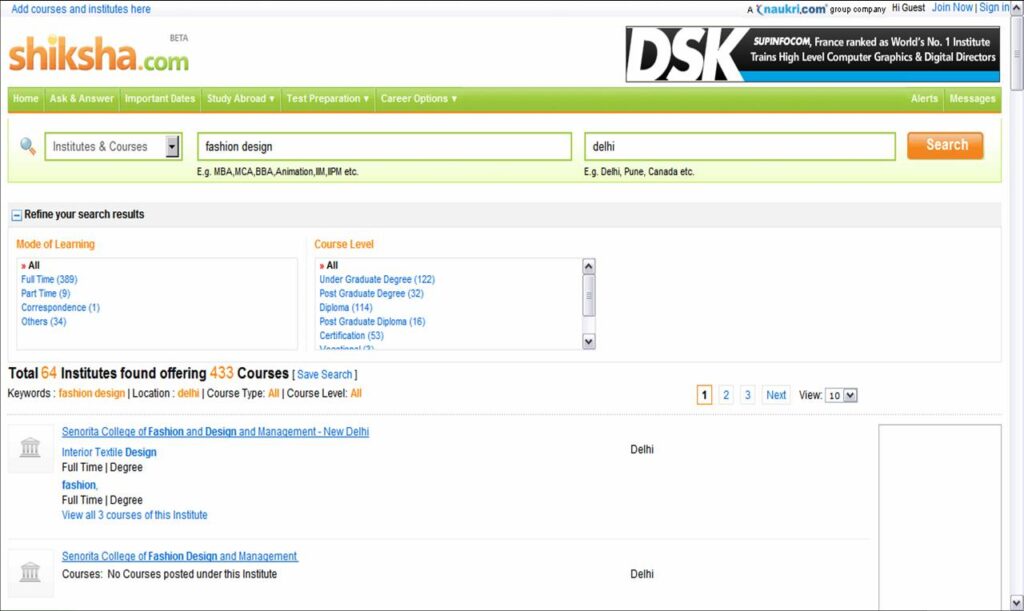Open the Interior Textile Design course link
This screenshot has width=1024, height=611.
(109, 452)
